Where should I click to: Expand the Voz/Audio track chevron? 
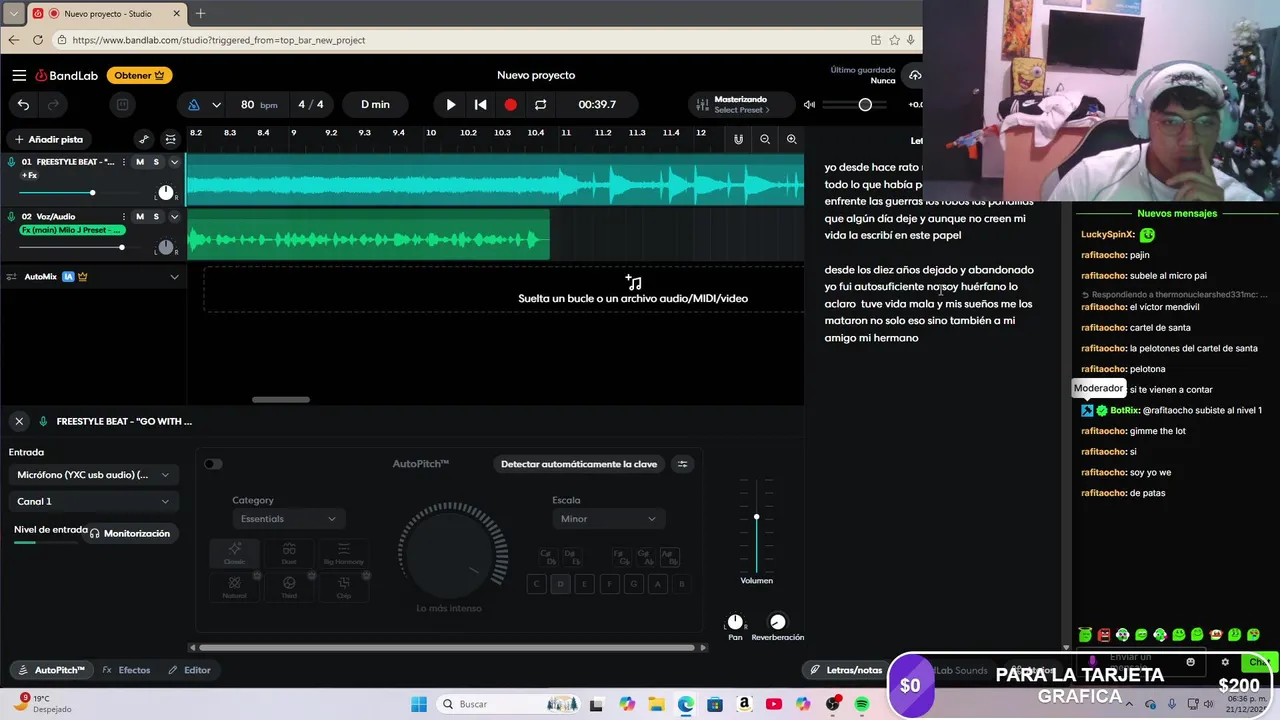click(x=174, y=216)
